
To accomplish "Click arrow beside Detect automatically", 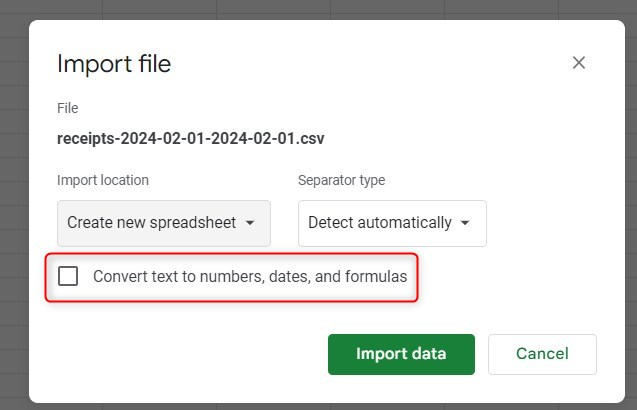I will (465, 223).
